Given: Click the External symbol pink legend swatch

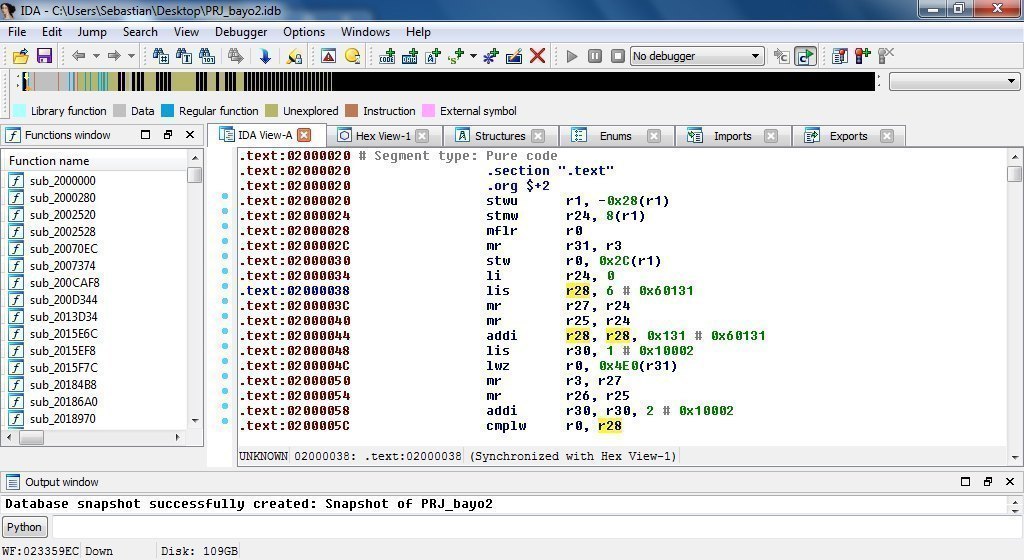Looking at the screenshot, I should (x=428, y=111).
